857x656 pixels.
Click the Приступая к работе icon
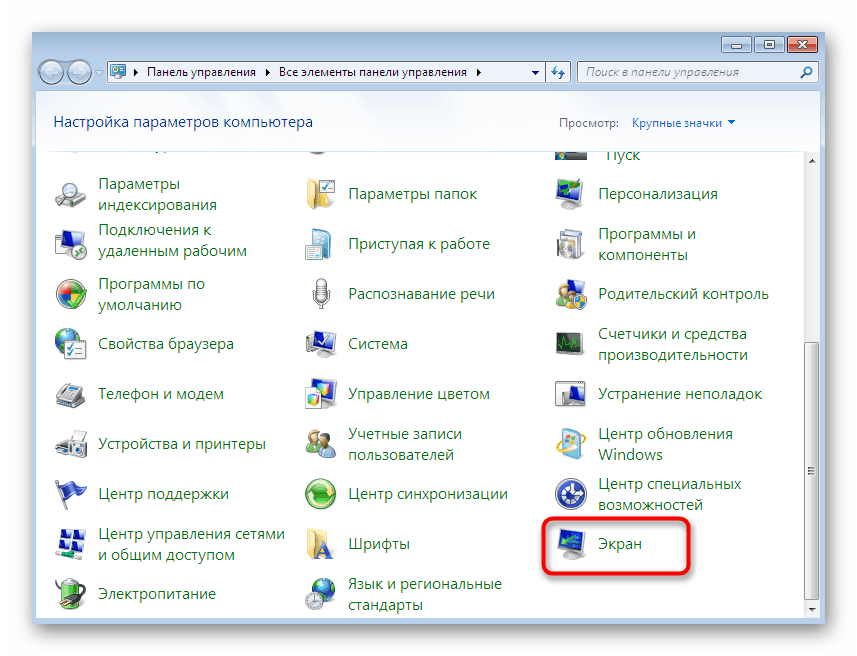[x=321, y=244]
